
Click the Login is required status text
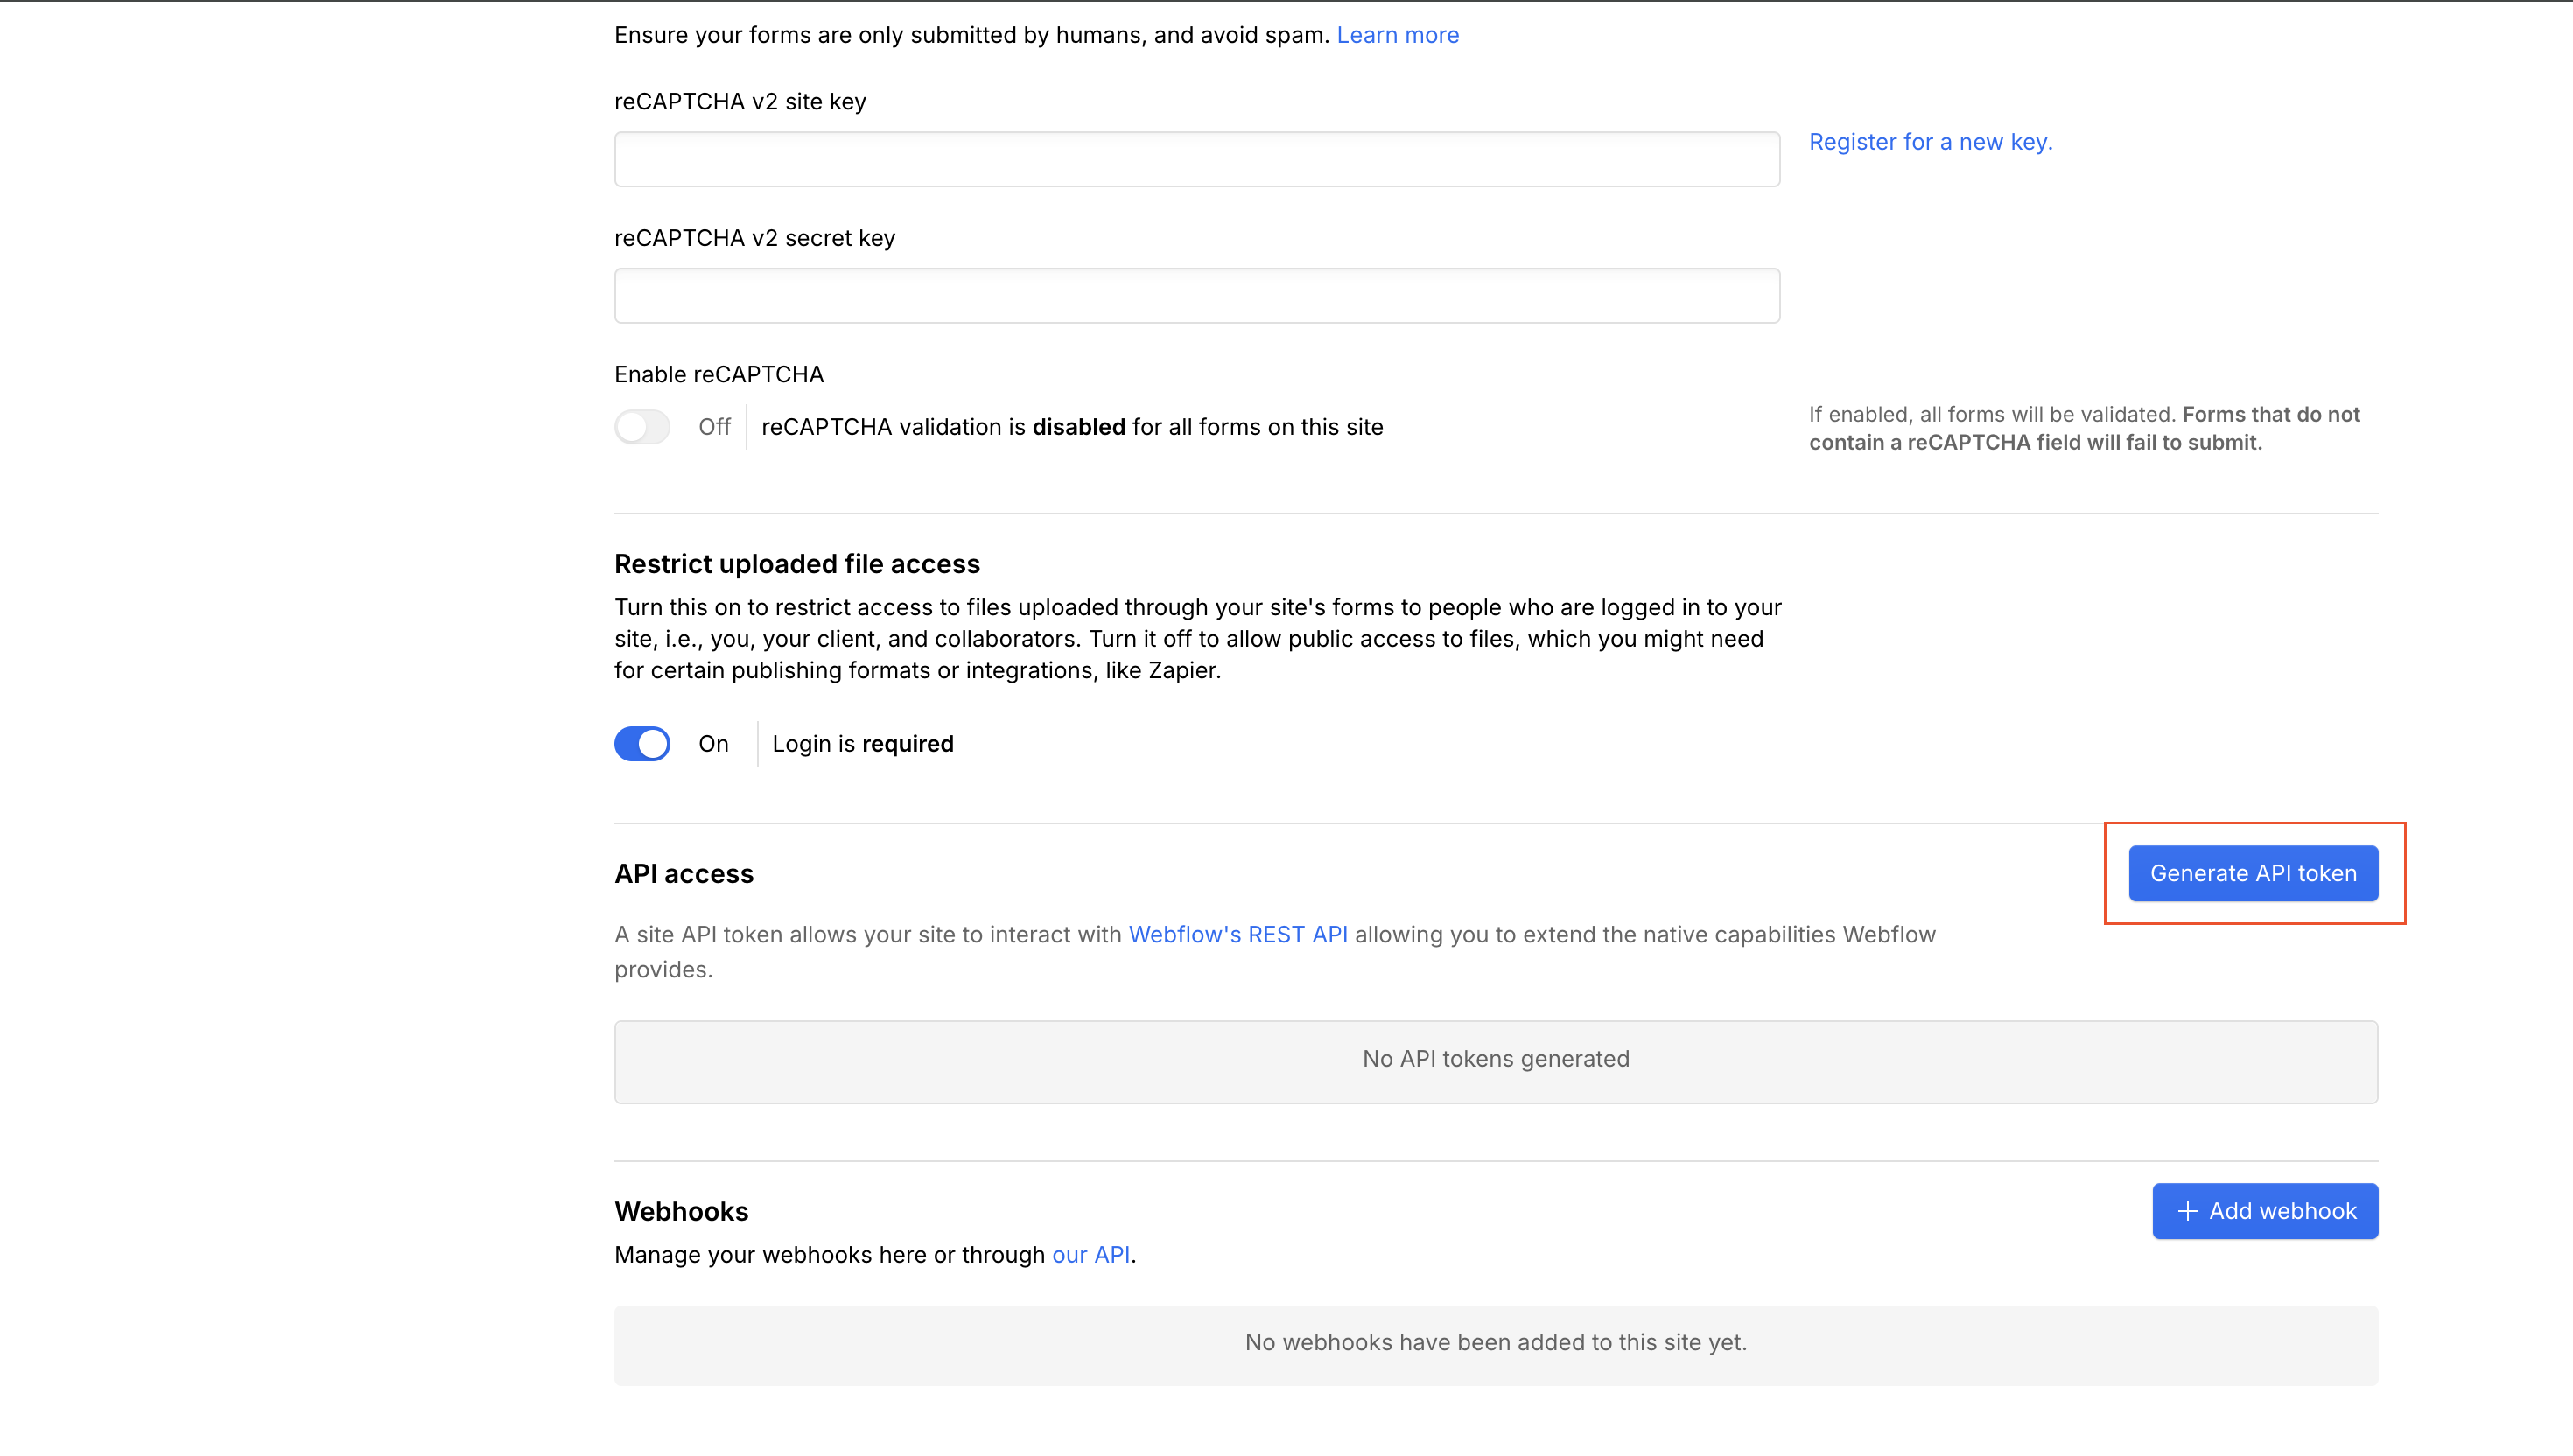pyautogui.click(x=862, y=743)
